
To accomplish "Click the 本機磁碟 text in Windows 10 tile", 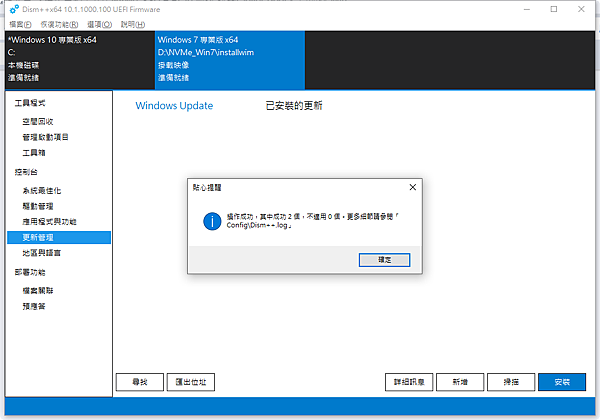I will point(23,65).
